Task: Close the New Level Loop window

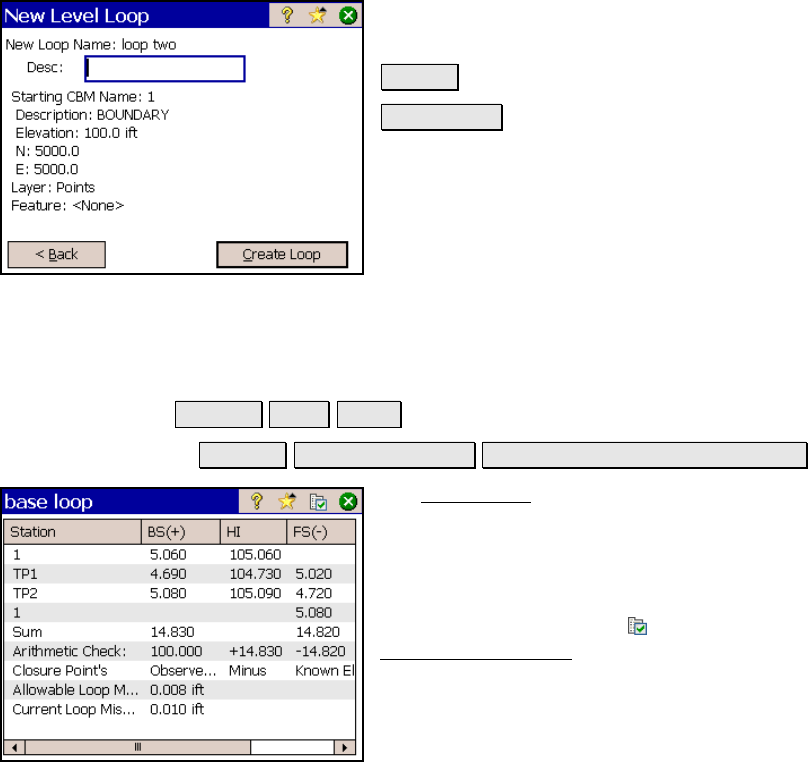Action: (x=347, y=15)
